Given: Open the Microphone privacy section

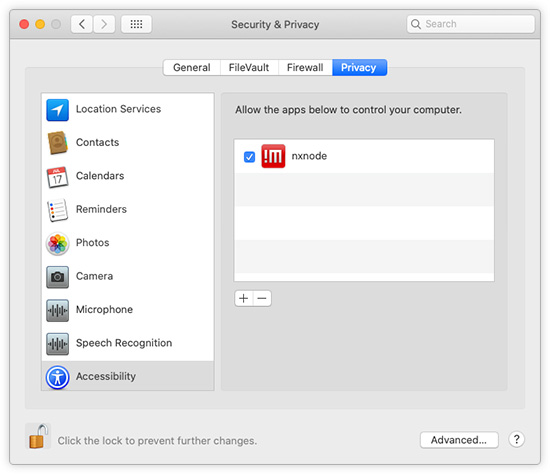Looking at the screenshot, I should (128, 309).
